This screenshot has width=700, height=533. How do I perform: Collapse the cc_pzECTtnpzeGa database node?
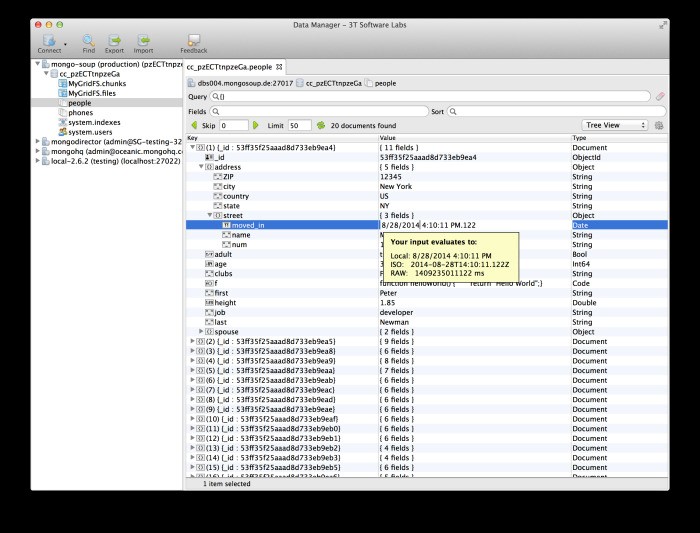46,73
